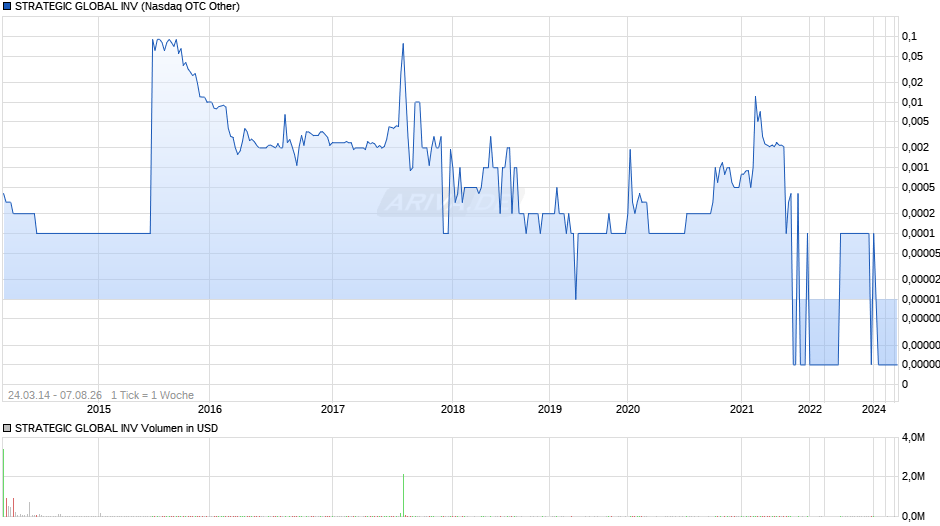
Task: Click the 0,0005 price axis label
Action: point(918,187)
